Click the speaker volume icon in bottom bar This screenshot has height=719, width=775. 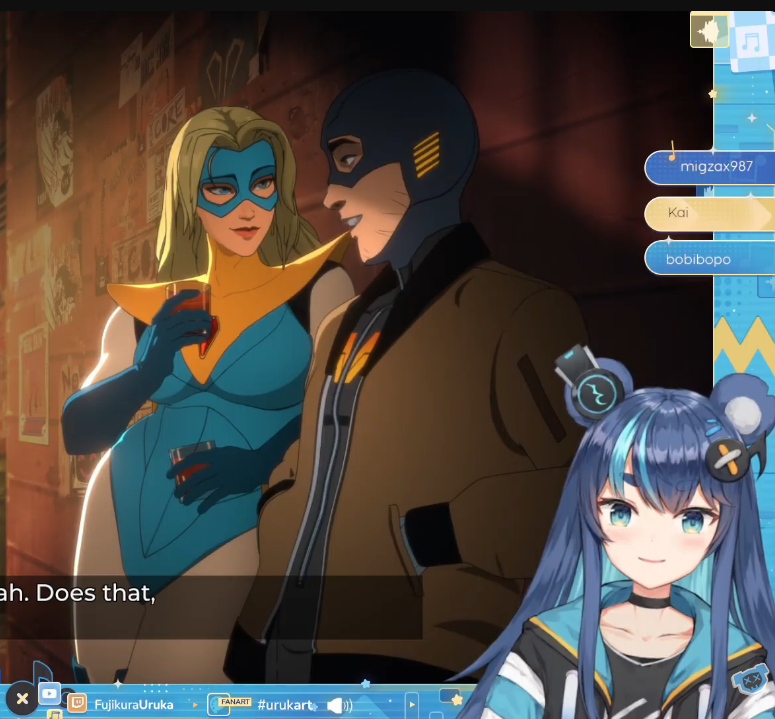339,705
